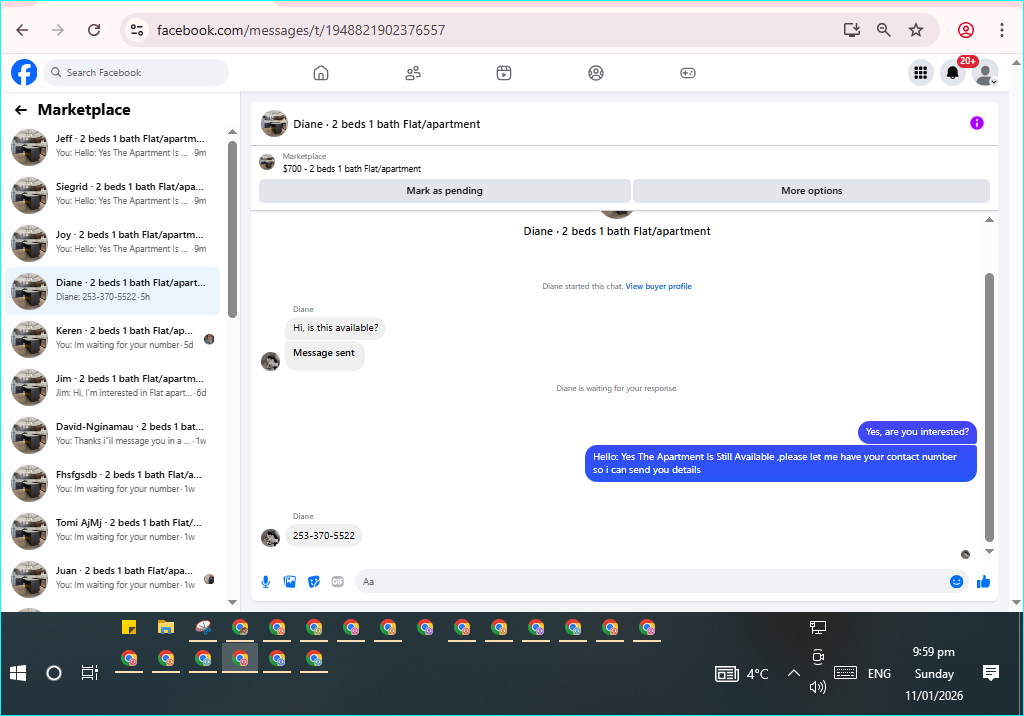Send a thumbs up like
The image size is (1024, 716).
tap(984, 581)
